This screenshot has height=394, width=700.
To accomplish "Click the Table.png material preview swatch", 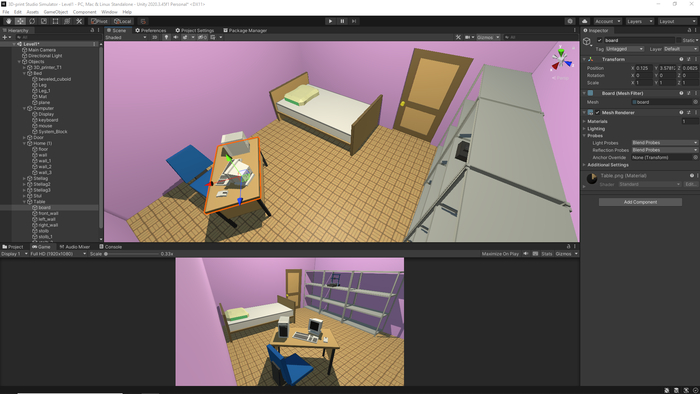I will point(592,178).
